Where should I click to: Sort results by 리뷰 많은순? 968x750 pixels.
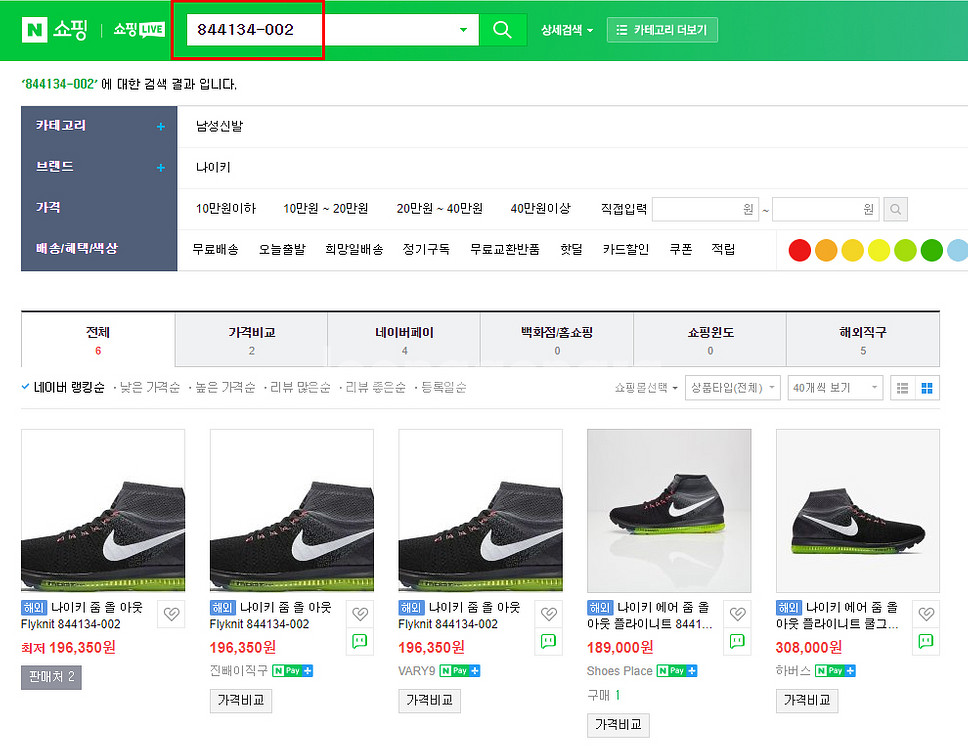300,387
